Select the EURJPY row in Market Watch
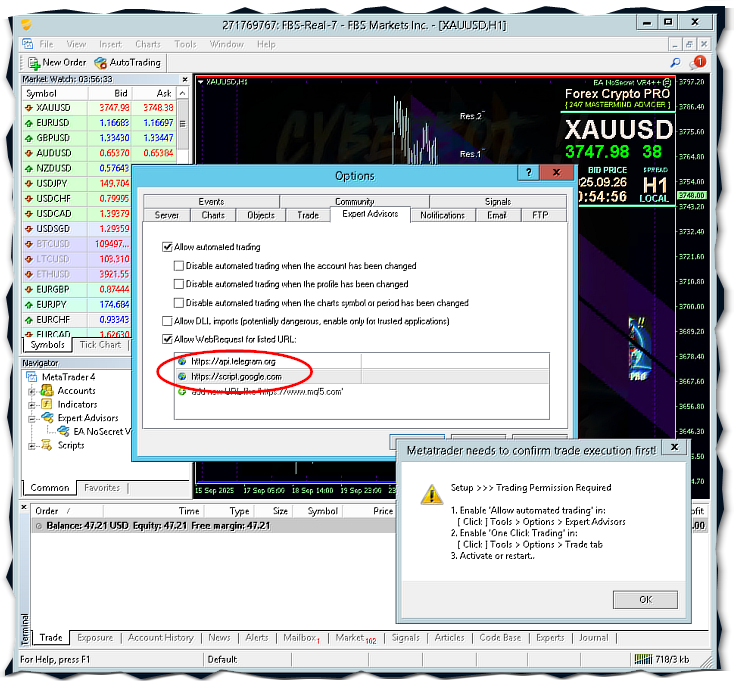The width and height of the screenshot is (734, 689). (x=77, y=305)
